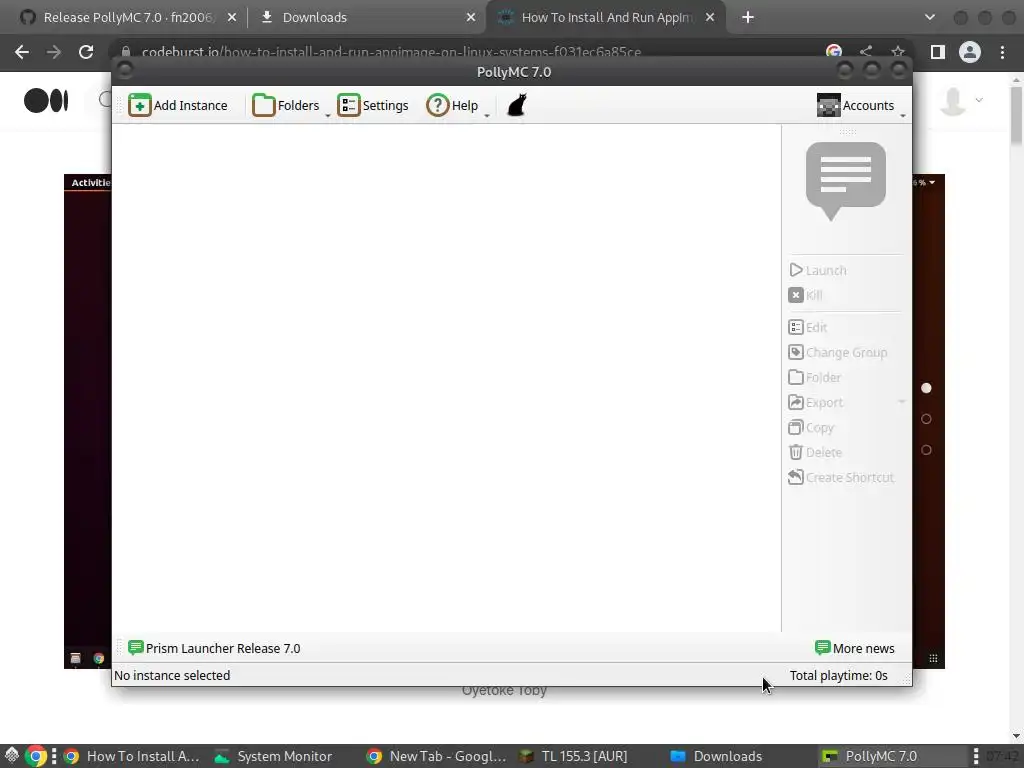The width and height of the screenshot is (1024, 768).
Task: Switch to System Monitor in taskbar
Action: [274, 756]
